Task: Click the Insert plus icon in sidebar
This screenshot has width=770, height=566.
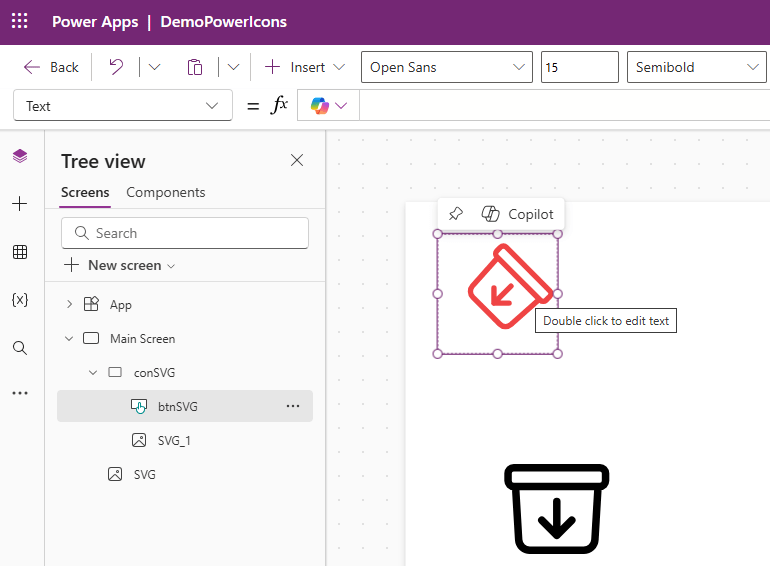Action: pyautogui.click(x=20, y=204)
